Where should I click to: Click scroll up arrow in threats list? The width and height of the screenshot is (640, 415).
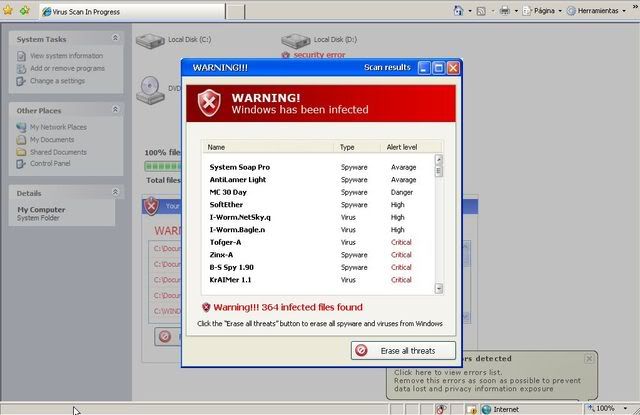[439, 159]
